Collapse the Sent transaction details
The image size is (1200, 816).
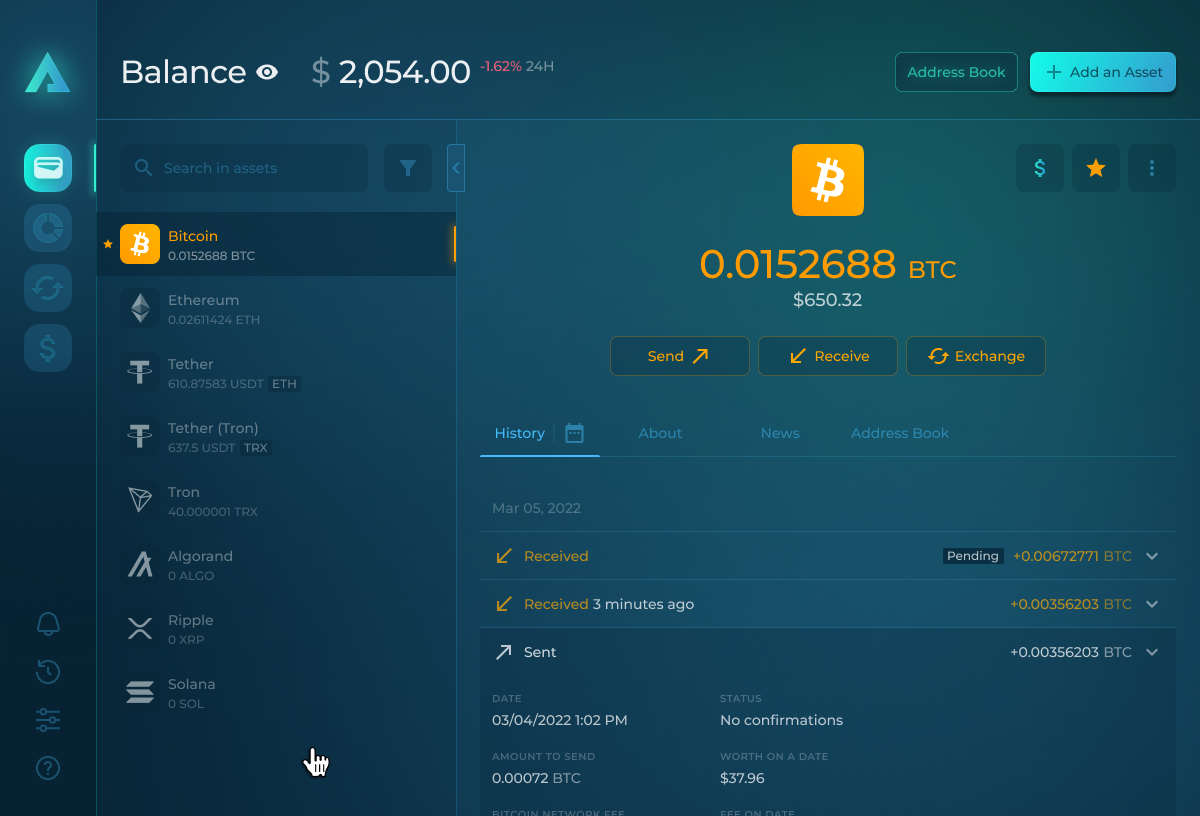coord(1152,652)
